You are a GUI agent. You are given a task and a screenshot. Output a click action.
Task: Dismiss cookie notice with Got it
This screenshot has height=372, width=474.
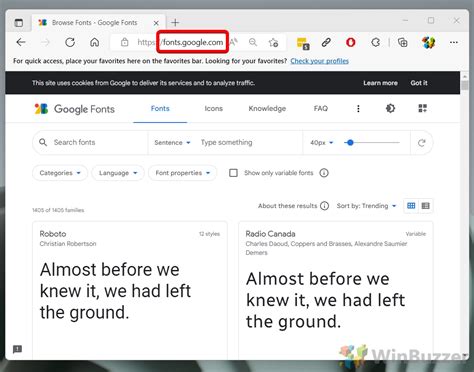(x=419, y=83)
